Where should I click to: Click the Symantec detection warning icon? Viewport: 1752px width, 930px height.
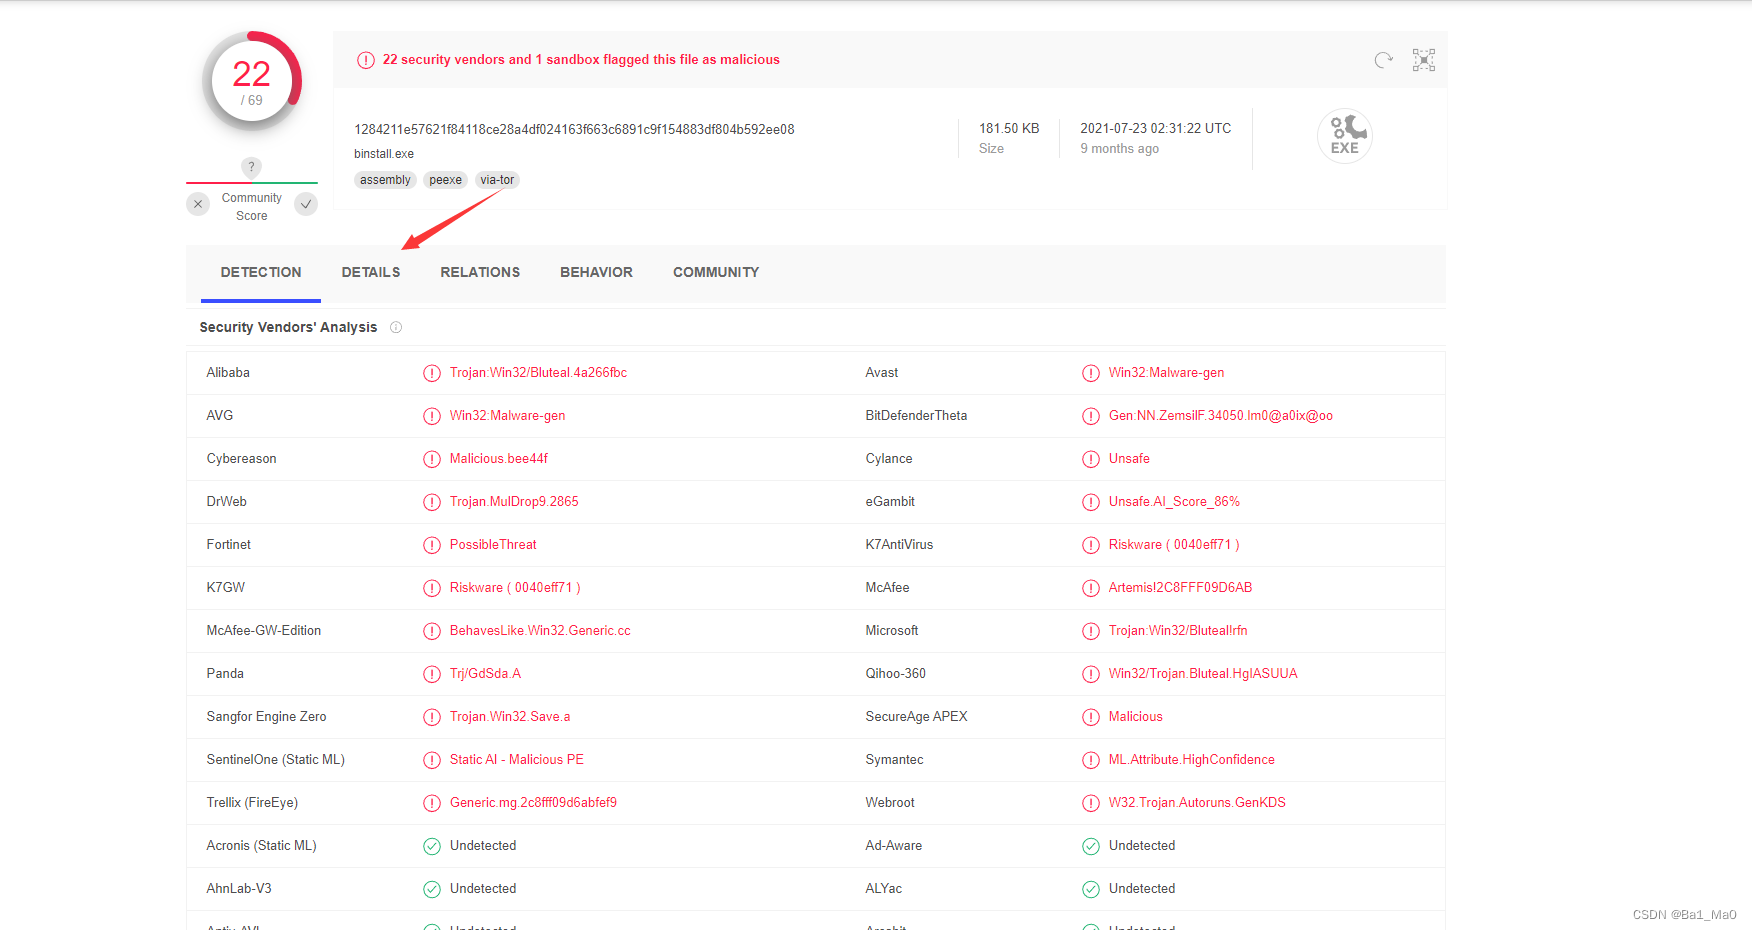1091,760
